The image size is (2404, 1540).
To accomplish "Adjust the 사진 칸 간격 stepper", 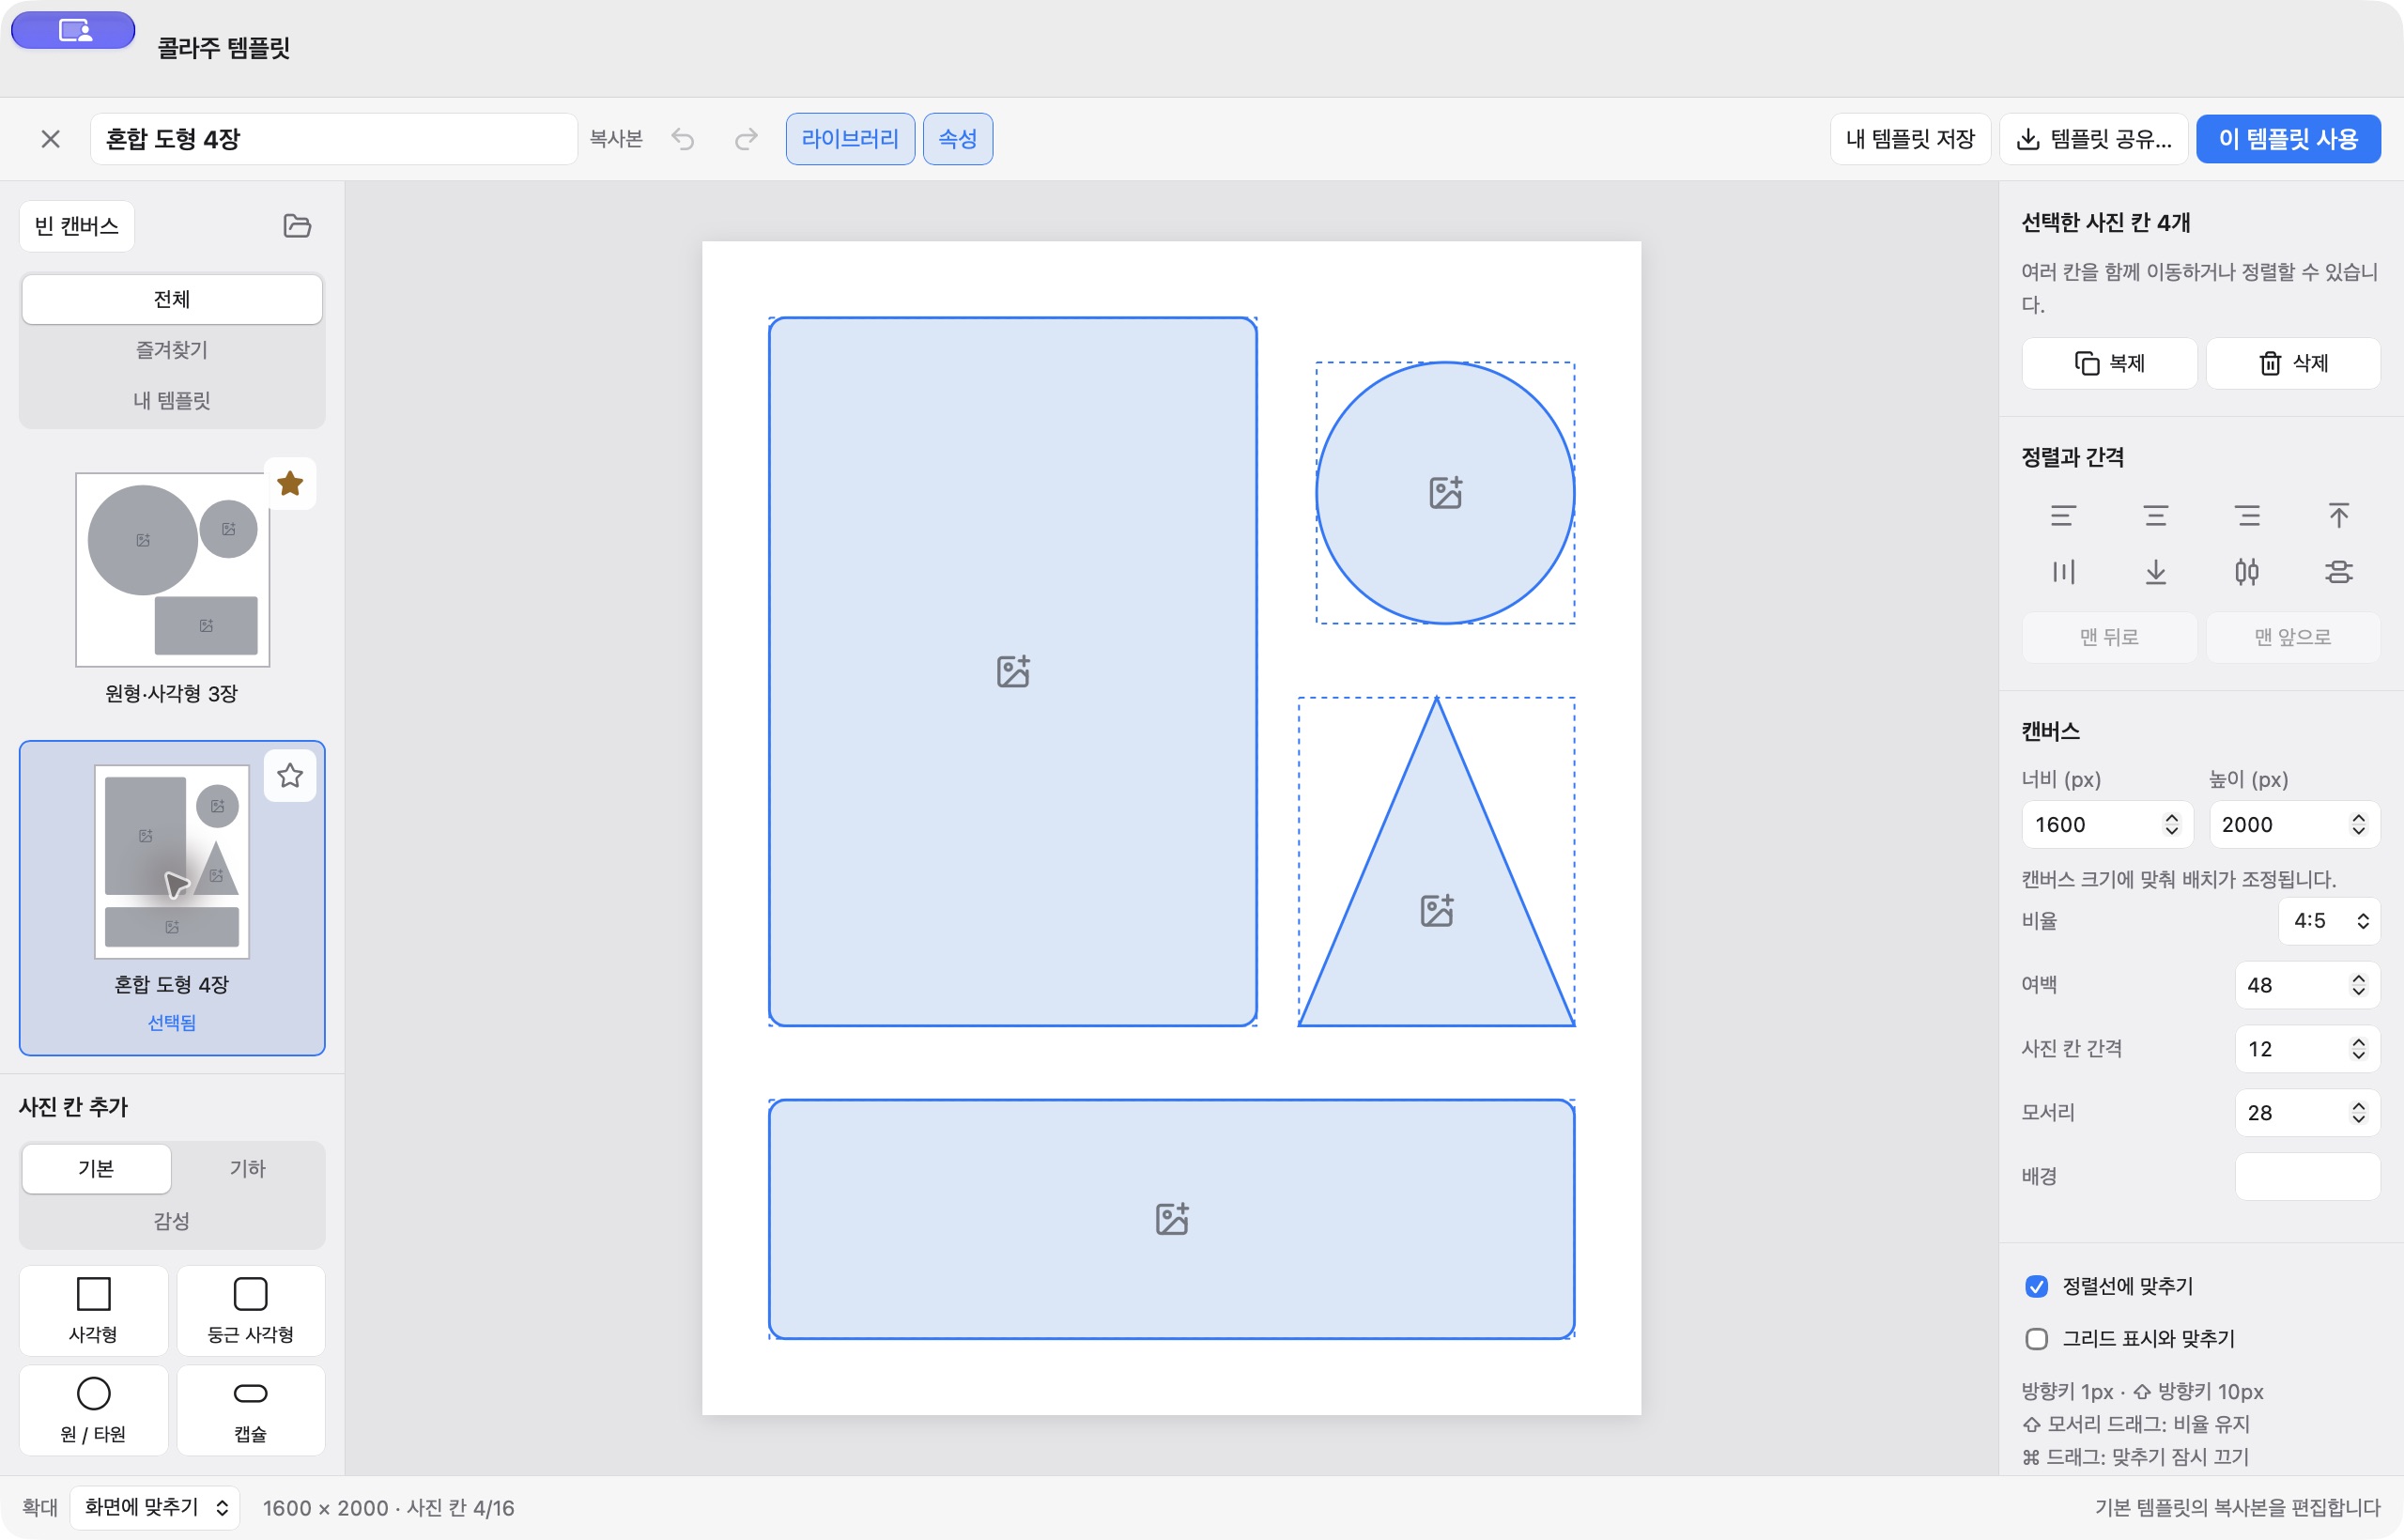I will click(2358, 1048).
